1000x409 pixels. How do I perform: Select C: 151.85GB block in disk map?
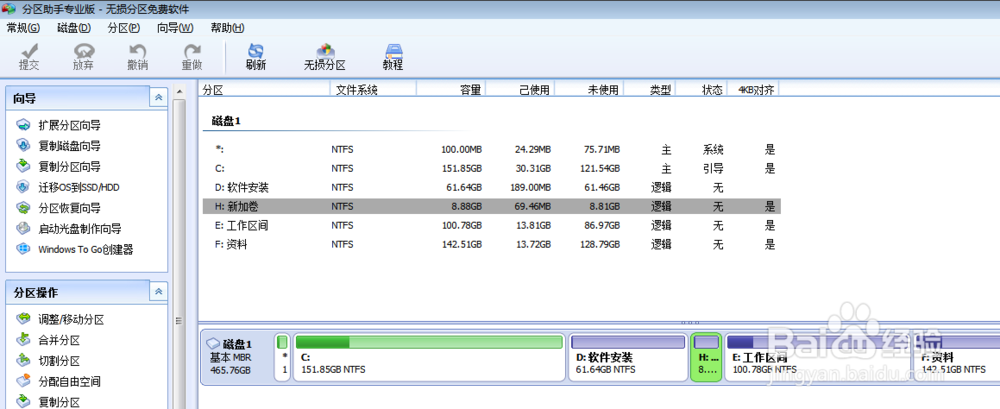[x=429, y=357]
